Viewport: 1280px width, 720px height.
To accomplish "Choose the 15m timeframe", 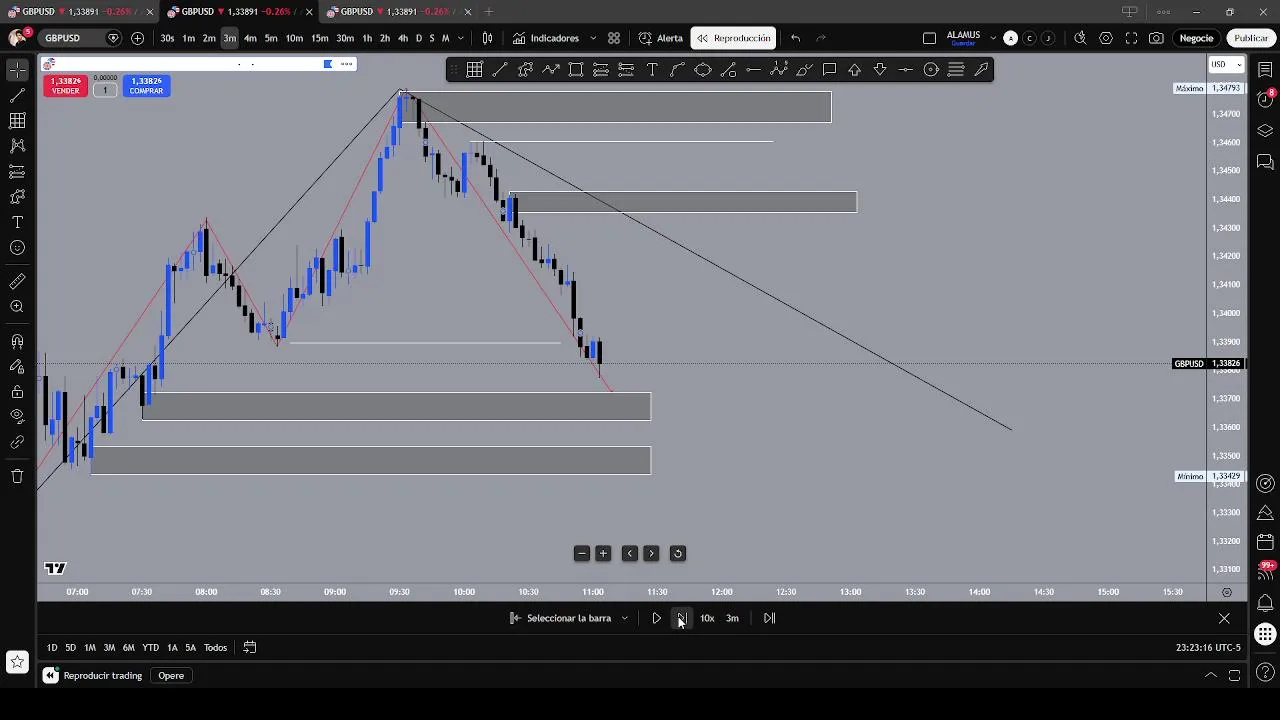I will pyautogui.click(x=319, y=38).
